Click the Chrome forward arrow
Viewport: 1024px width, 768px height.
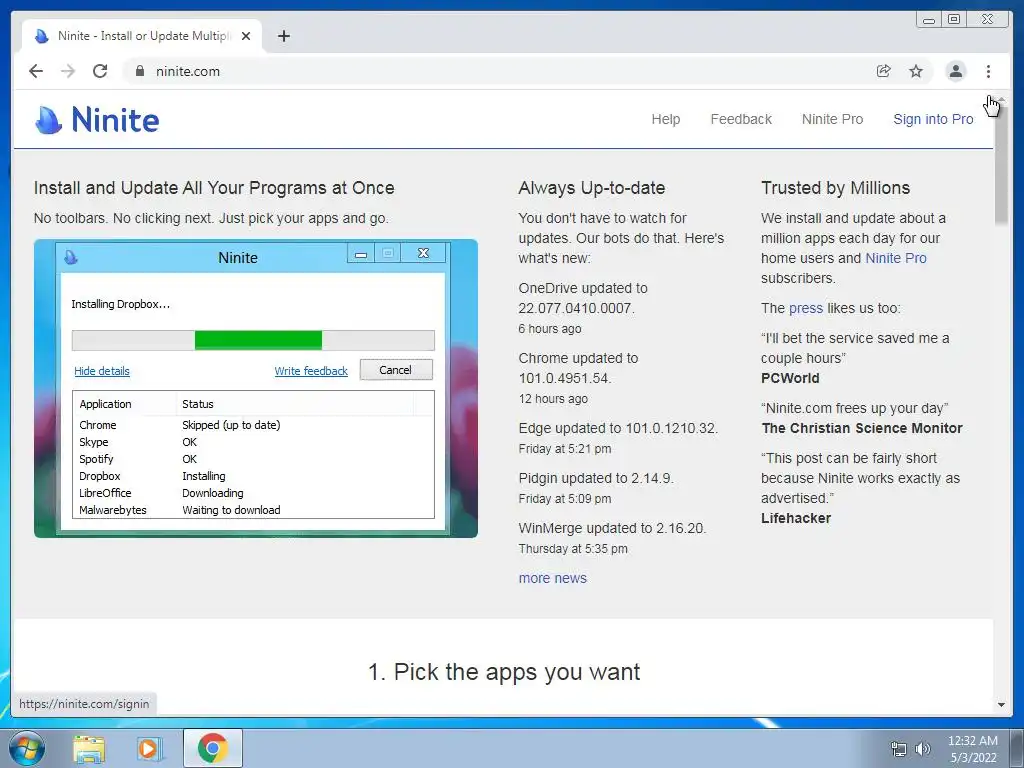[68, 71]
